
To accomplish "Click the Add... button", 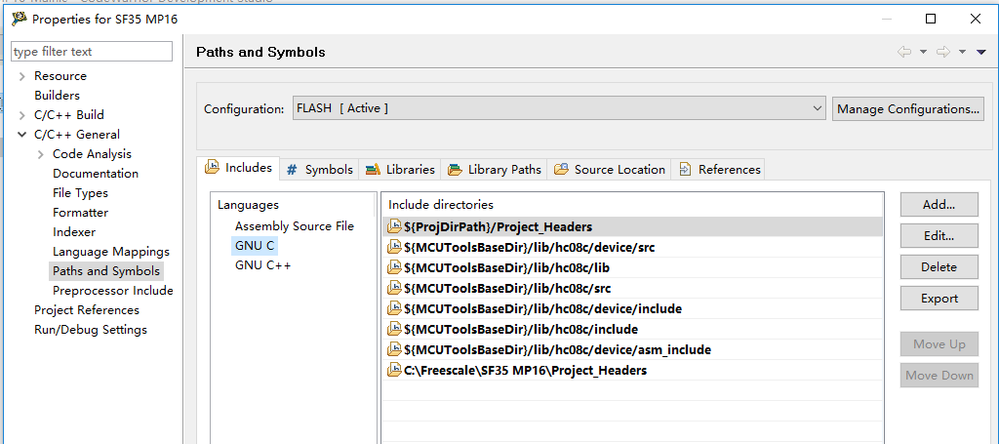I will 938,204.
